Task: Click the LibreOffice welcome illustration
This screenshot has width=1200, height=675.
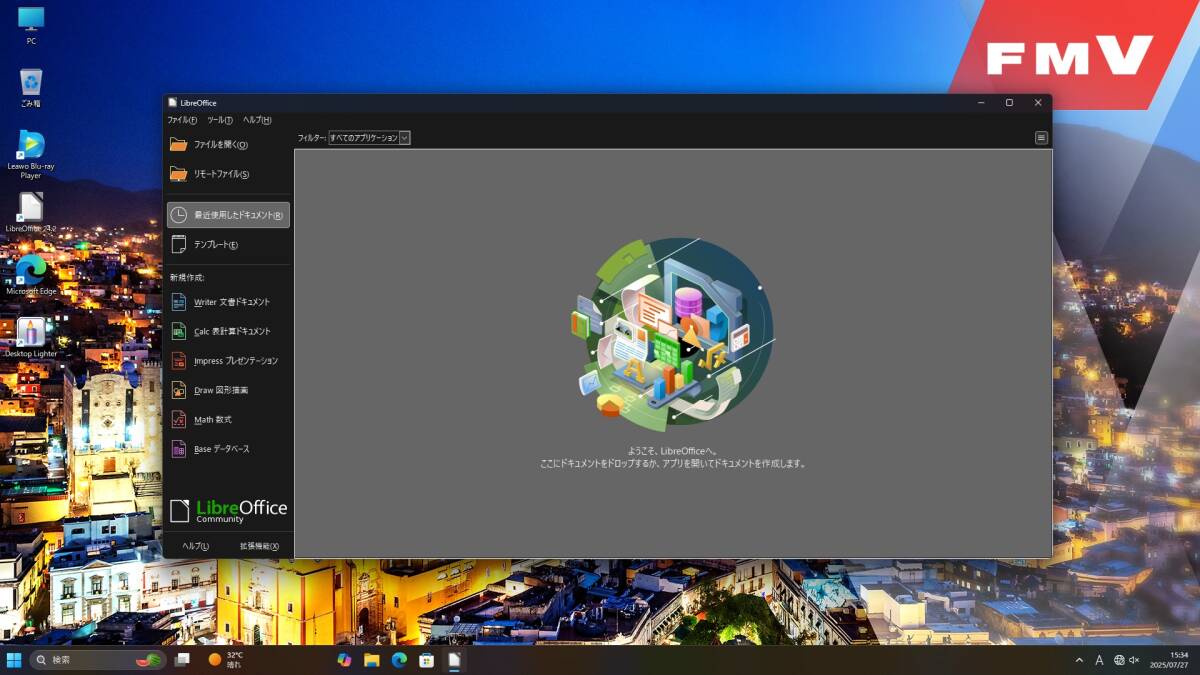Action: (x=672, y=333)
